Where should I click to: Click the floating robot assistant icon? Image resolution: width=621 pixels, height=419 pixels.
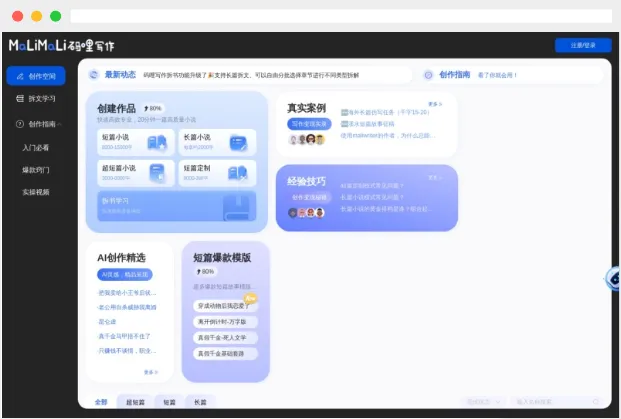click(x=613, y=278)
